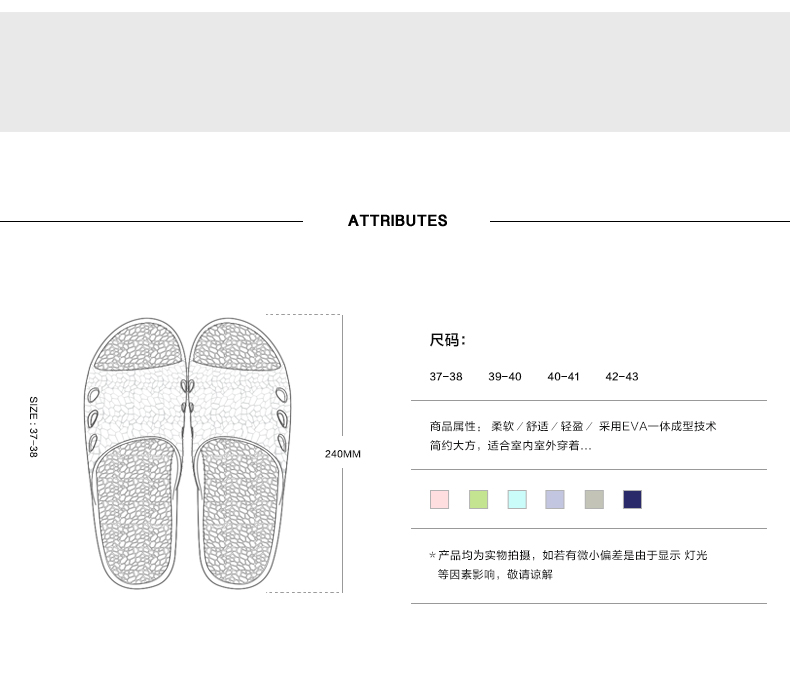Click the 简约大方 description line

510,445
